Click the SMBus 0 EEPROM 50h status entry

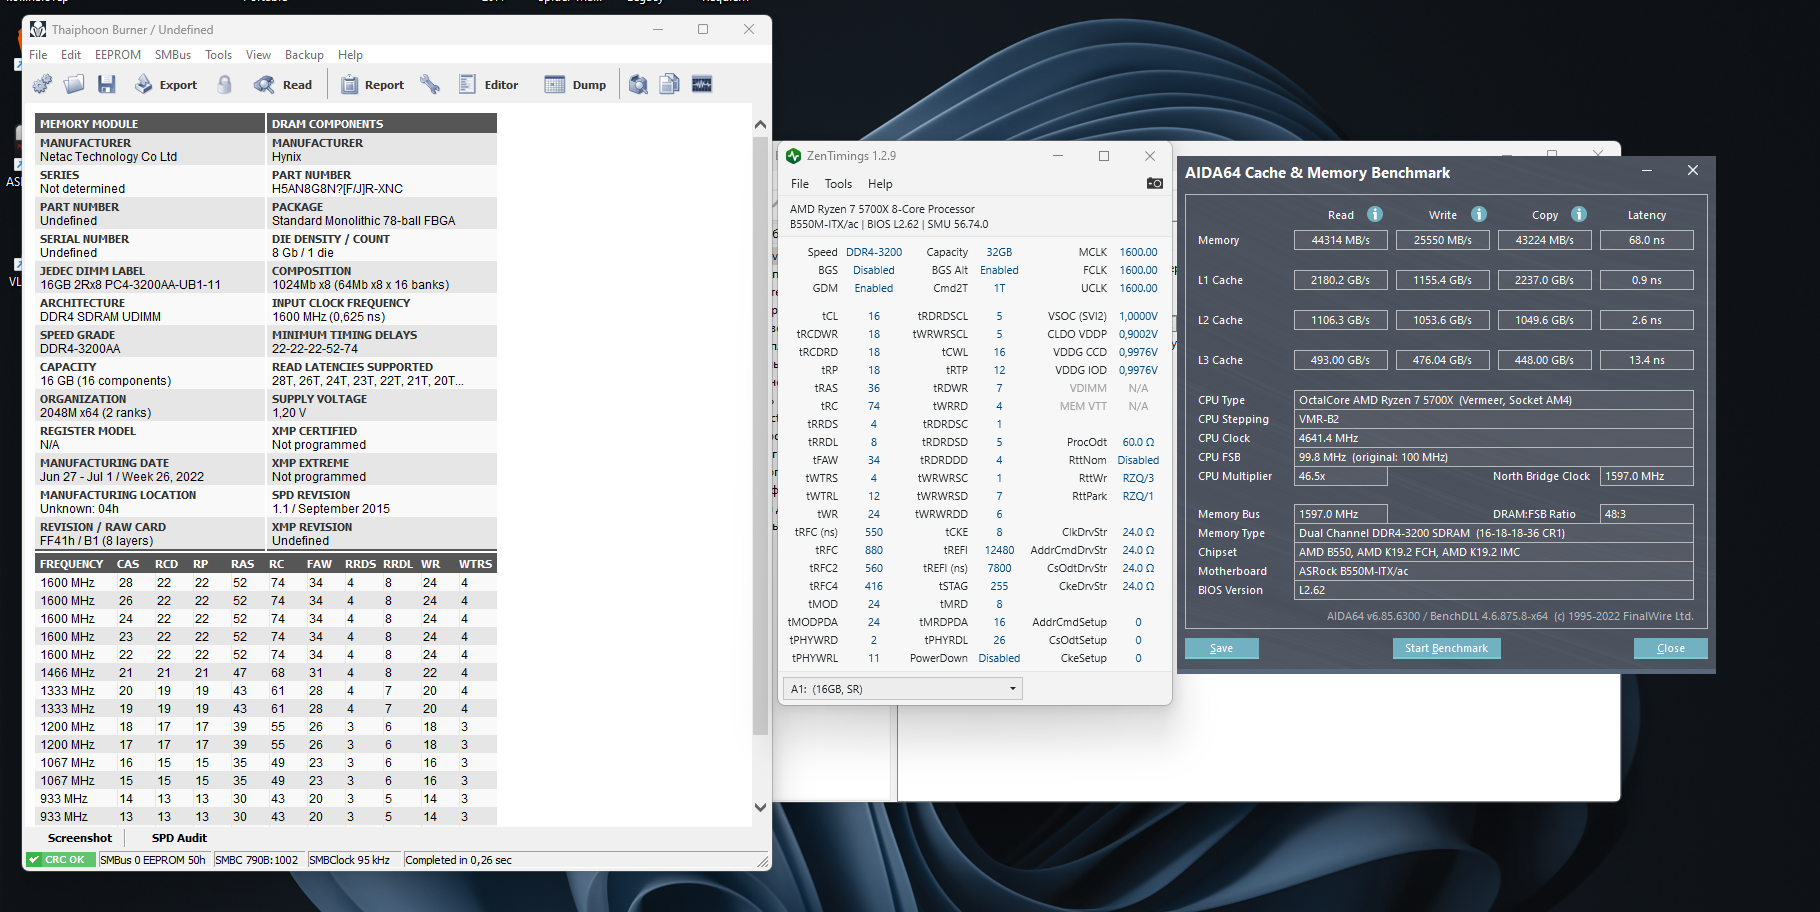pos(153,860)
